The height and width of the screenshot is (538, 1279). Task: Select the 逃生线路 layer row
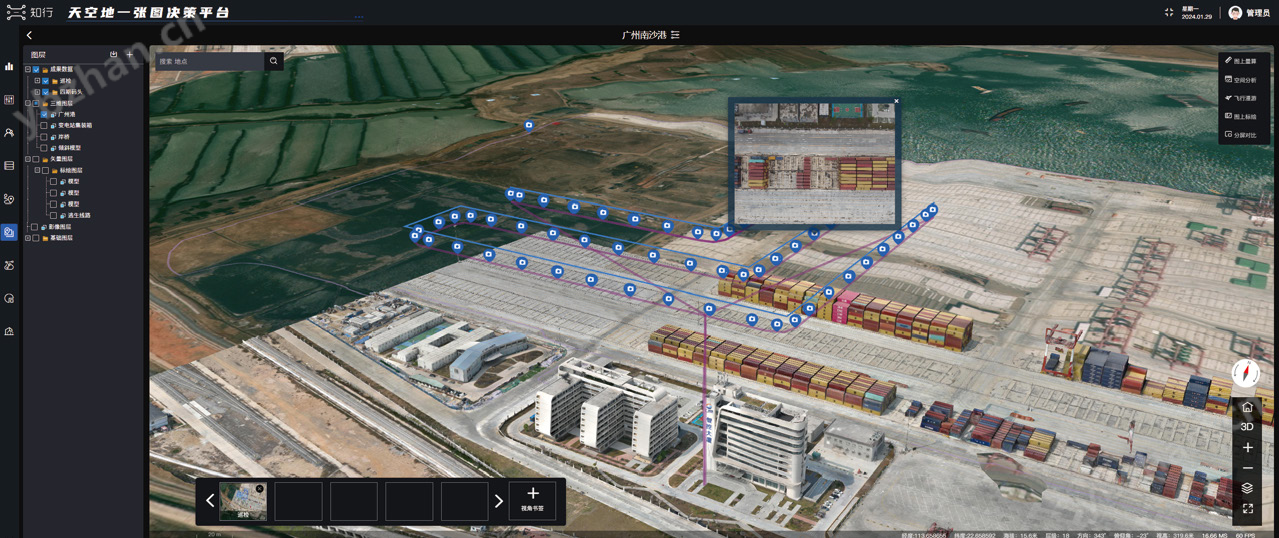[x=79, y=215]
